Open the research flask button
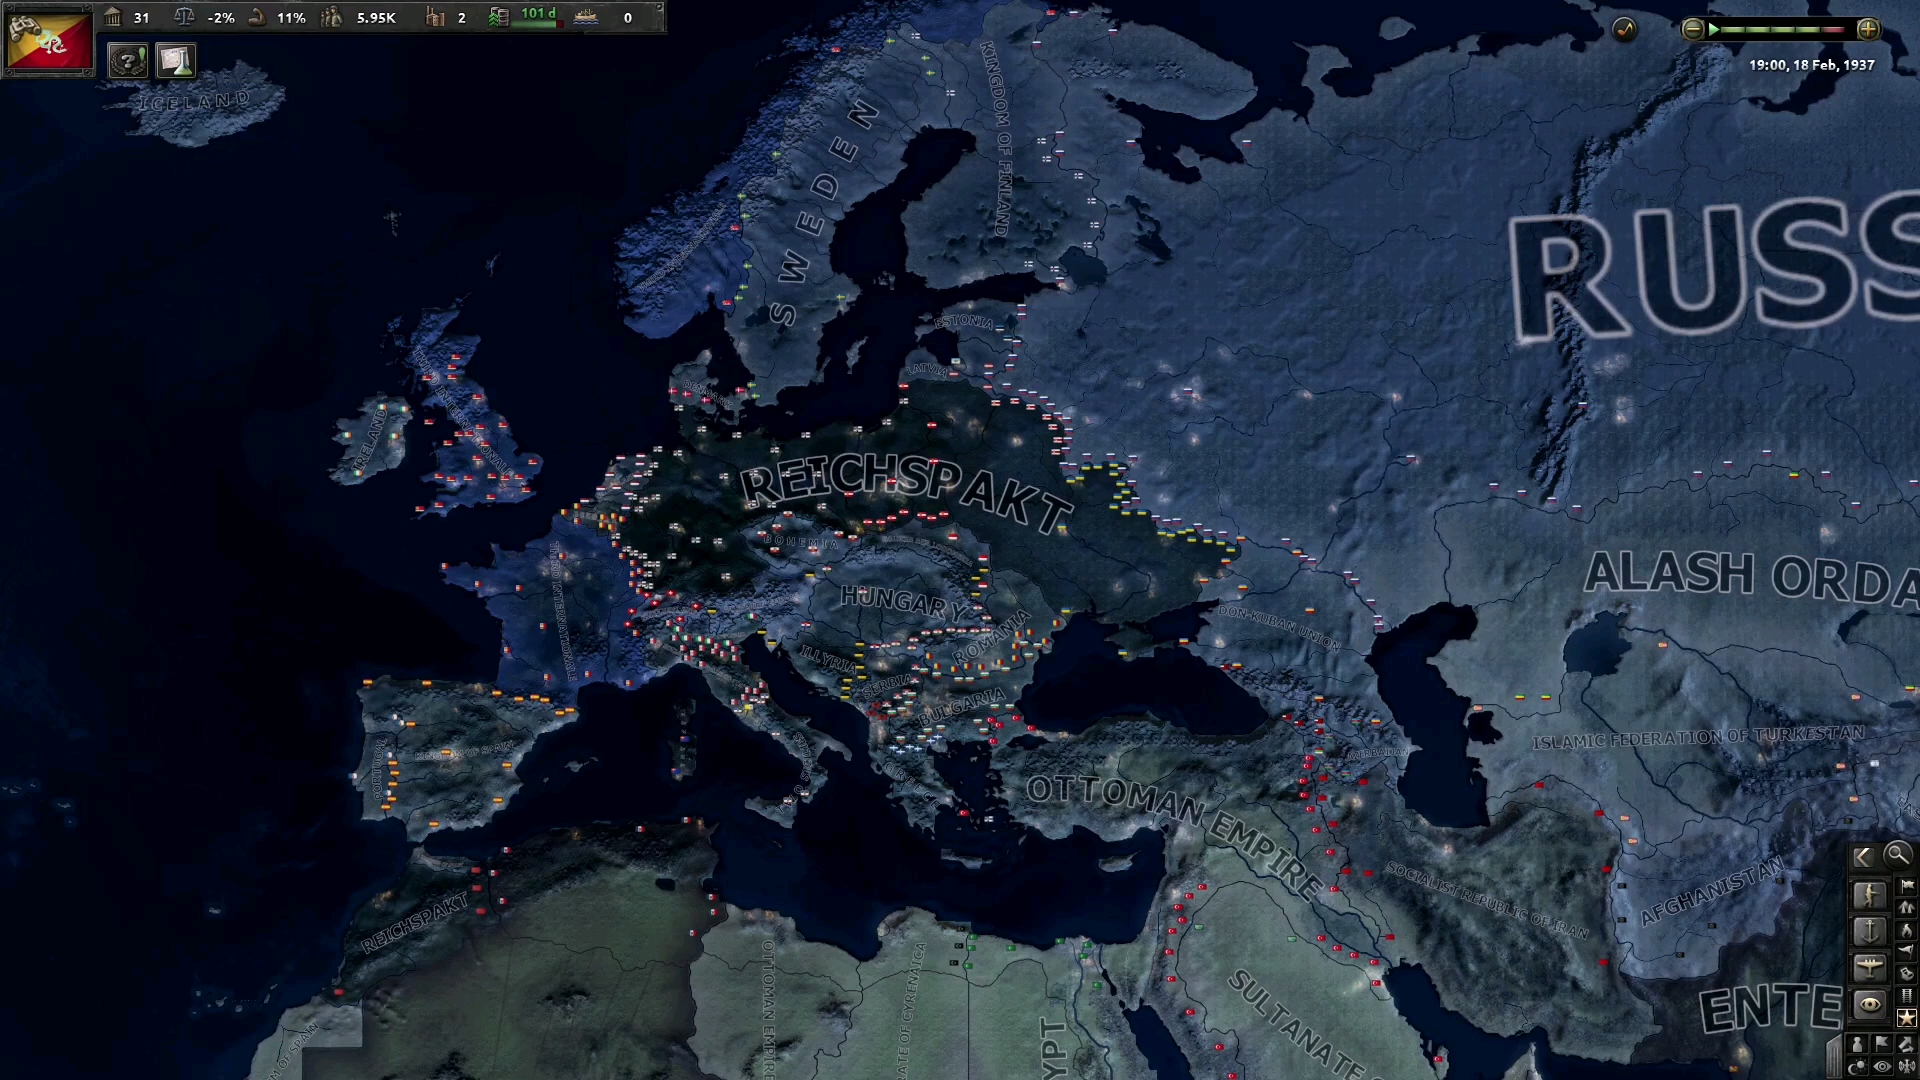 176,61
